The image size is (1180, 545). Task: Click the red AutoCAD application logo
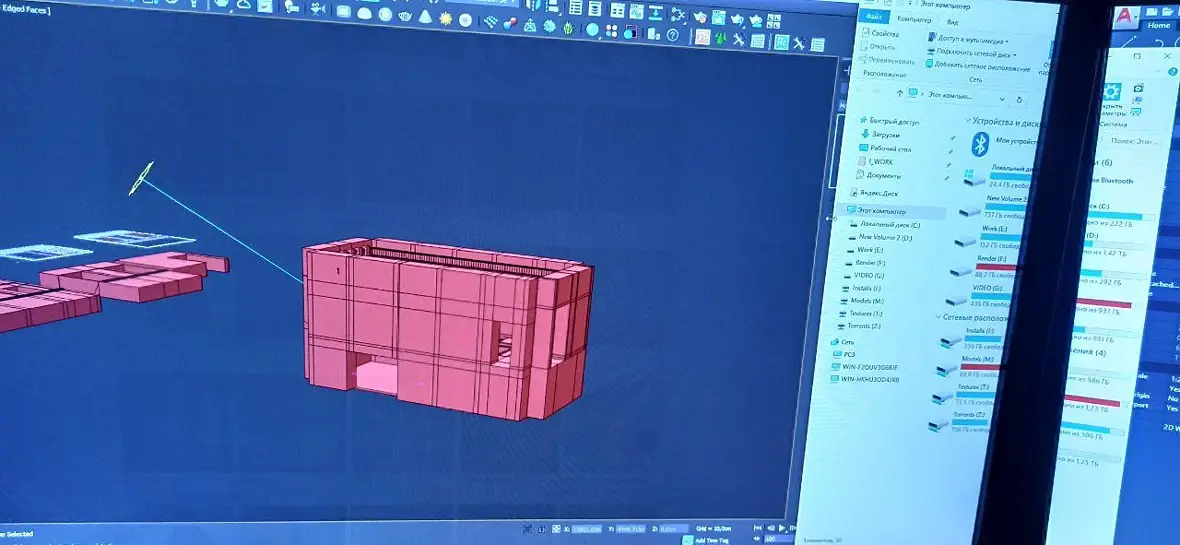[x=1126, y=16]
